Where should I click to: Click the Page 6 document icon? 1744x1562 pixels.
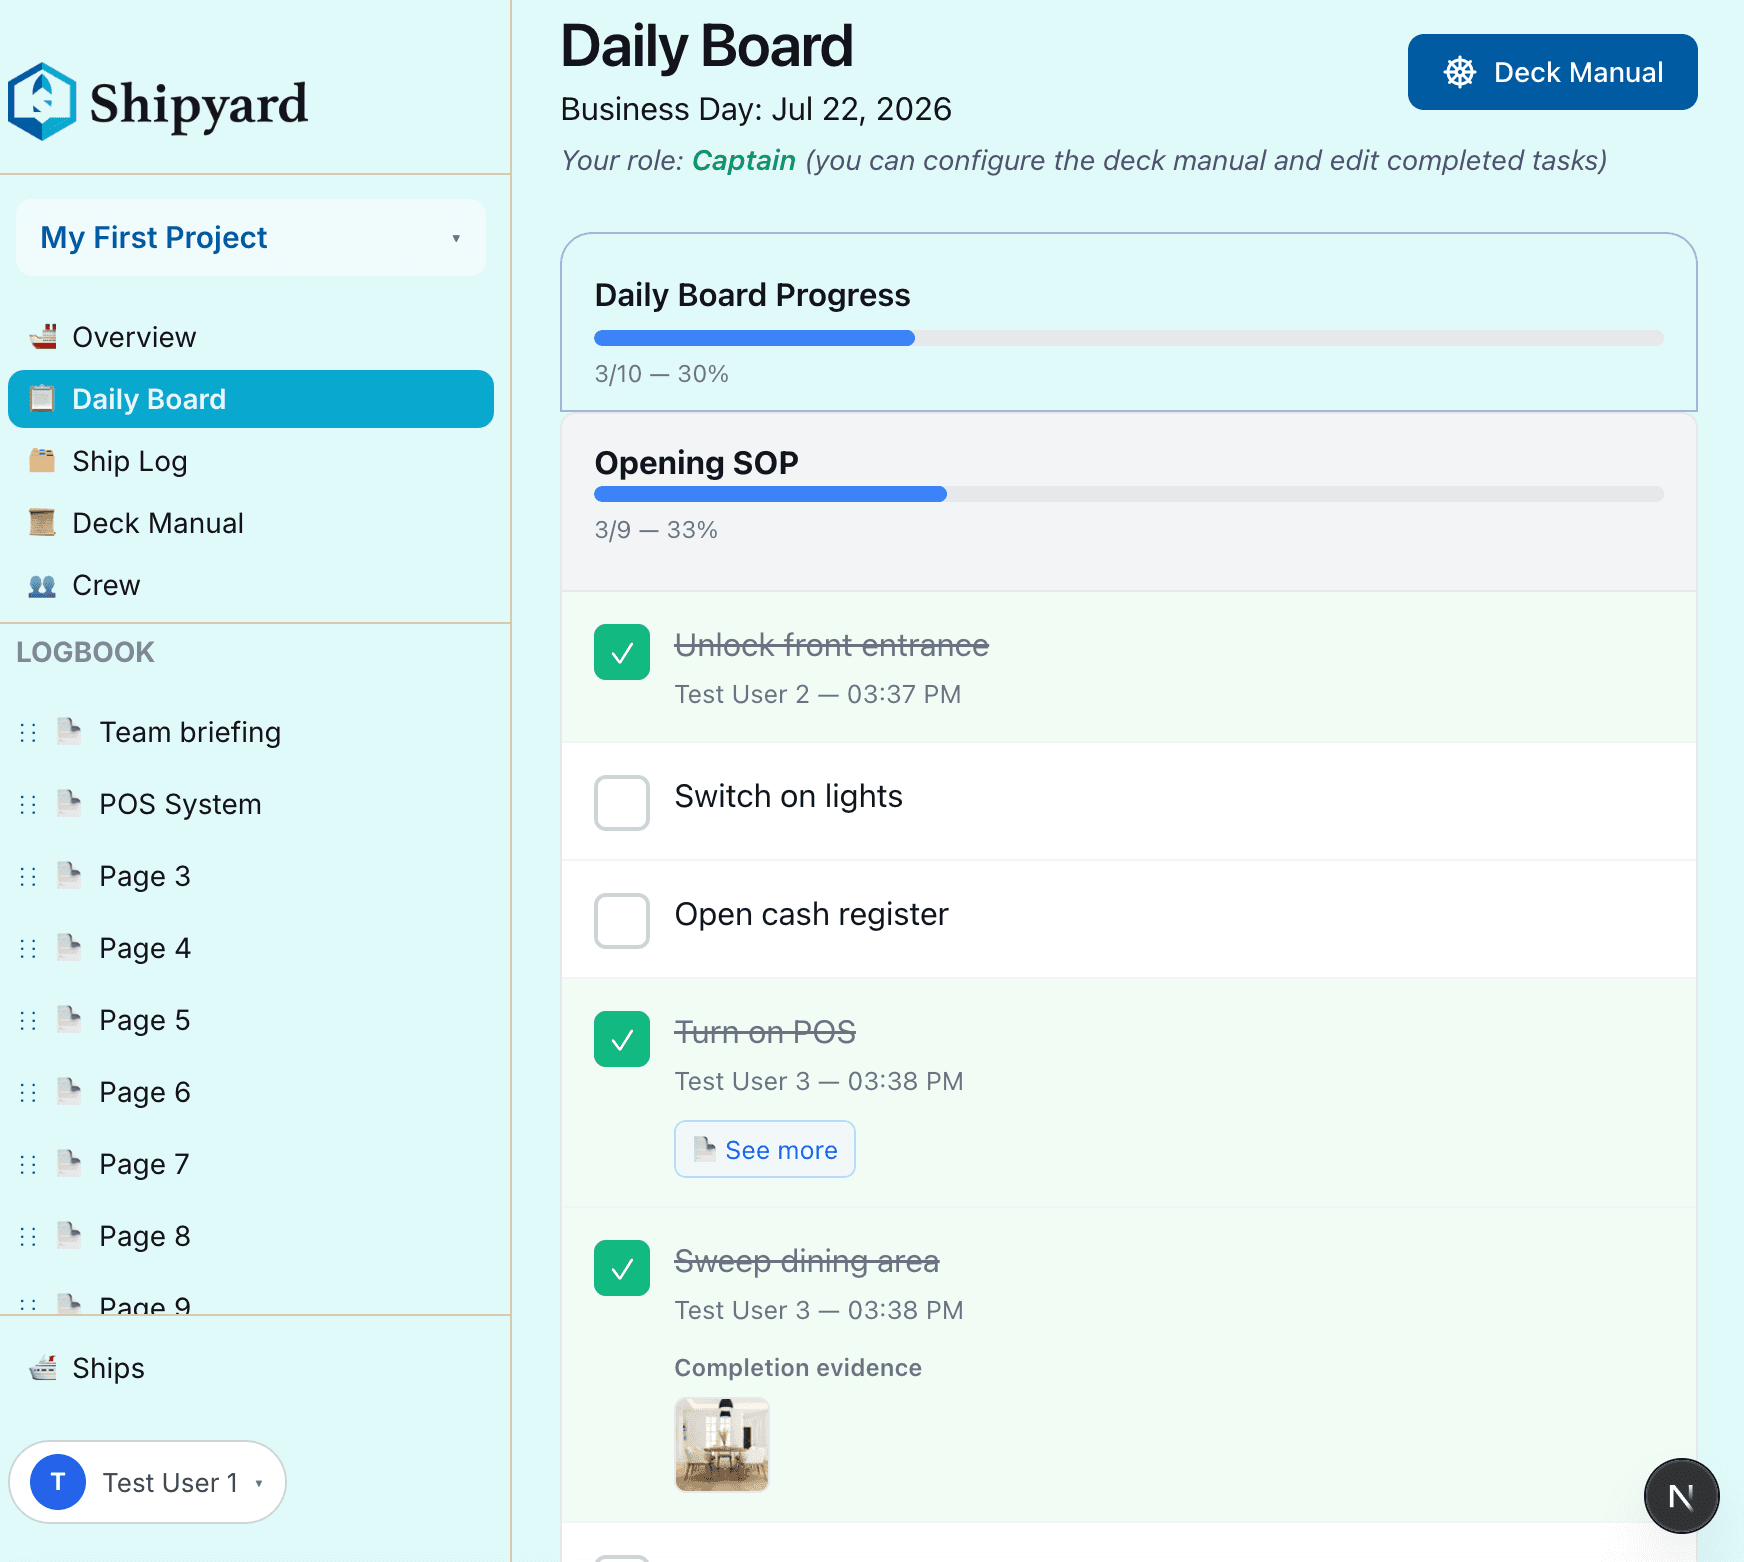pos(69,1091)
